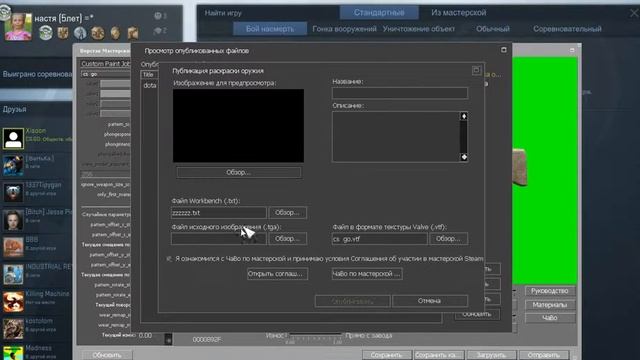Click the black preview image thumbnail
640x360 pixels.
pyautogui.click(x=238, y=126)
